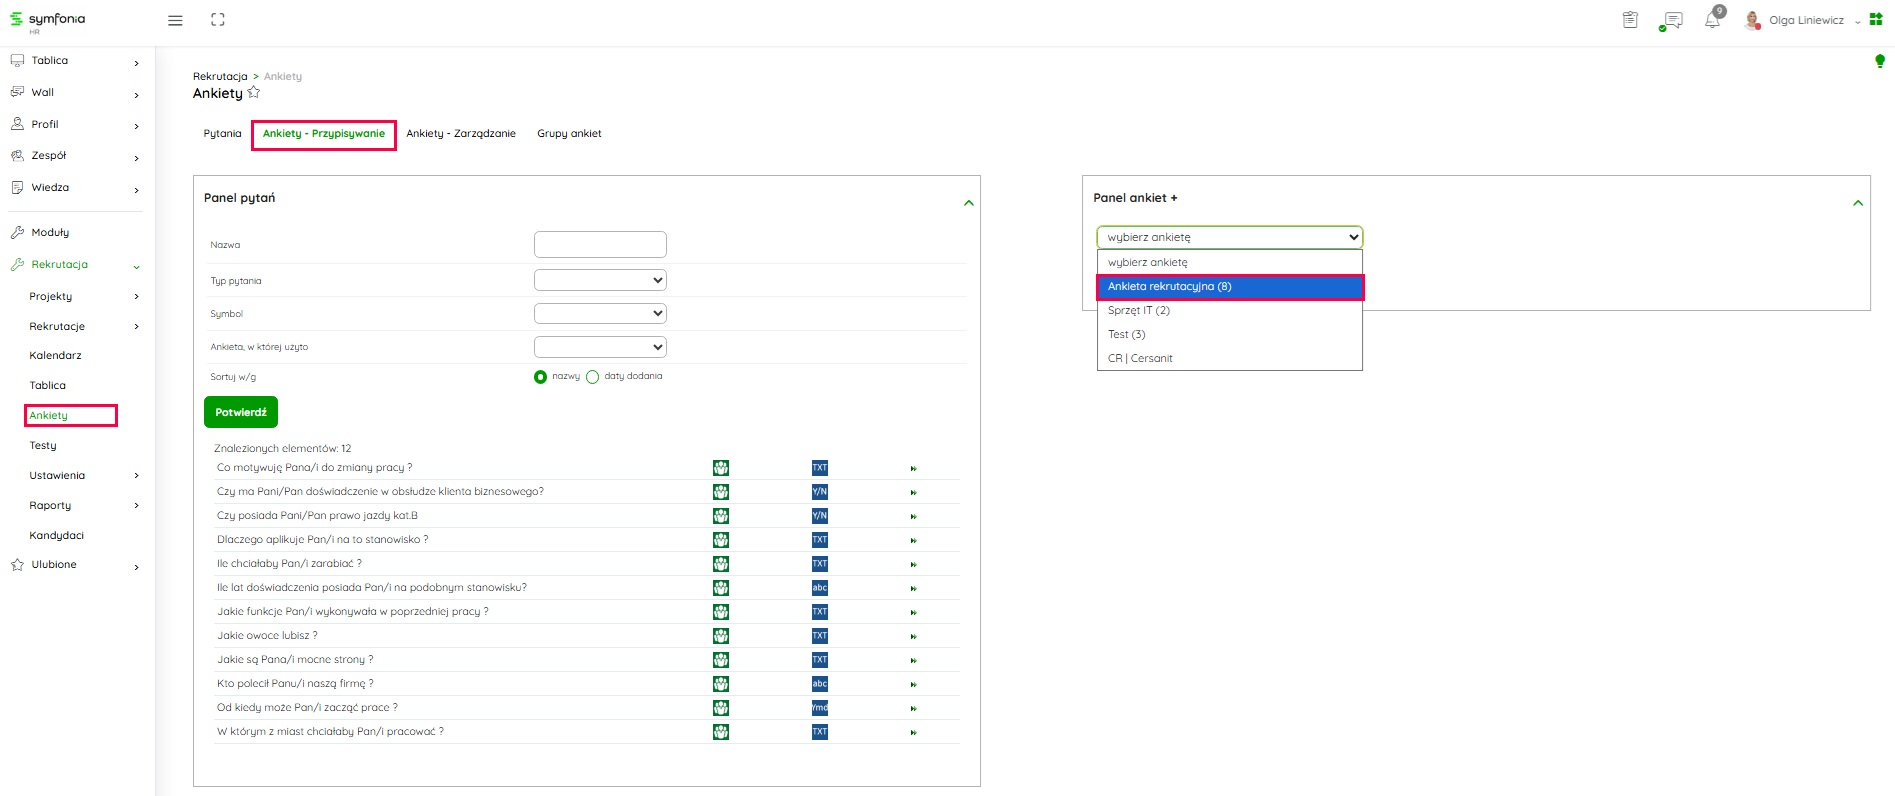Viewport: 1895px width, 796px height.
Task: Open the 'Typ pytania' dropdown
Action: click(600, 281)
